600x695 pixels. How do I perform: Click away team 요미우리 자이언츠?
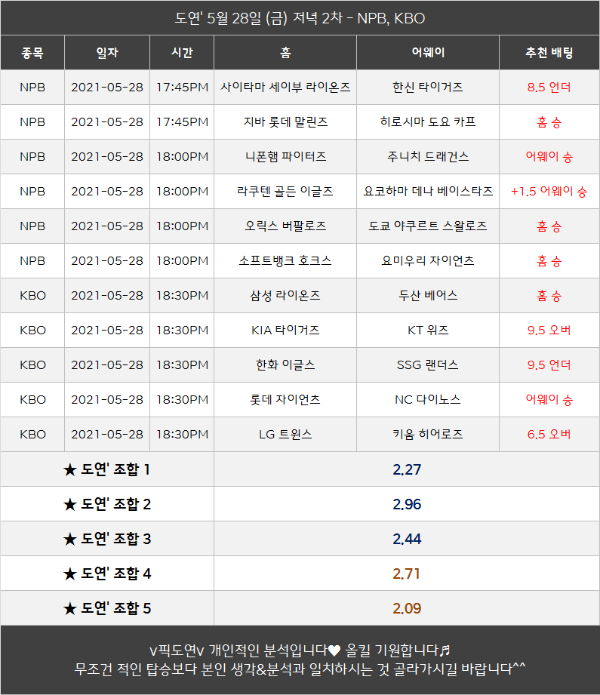point(428,261)
